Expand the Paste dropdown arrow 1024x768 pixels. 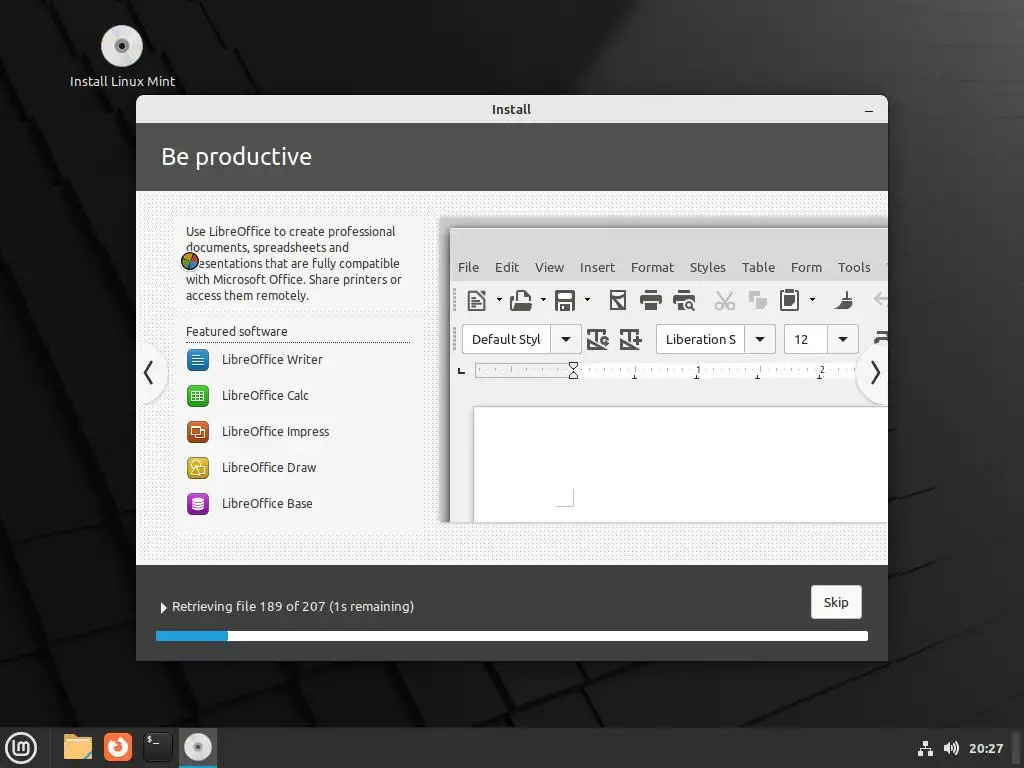(x=812, y=300)
